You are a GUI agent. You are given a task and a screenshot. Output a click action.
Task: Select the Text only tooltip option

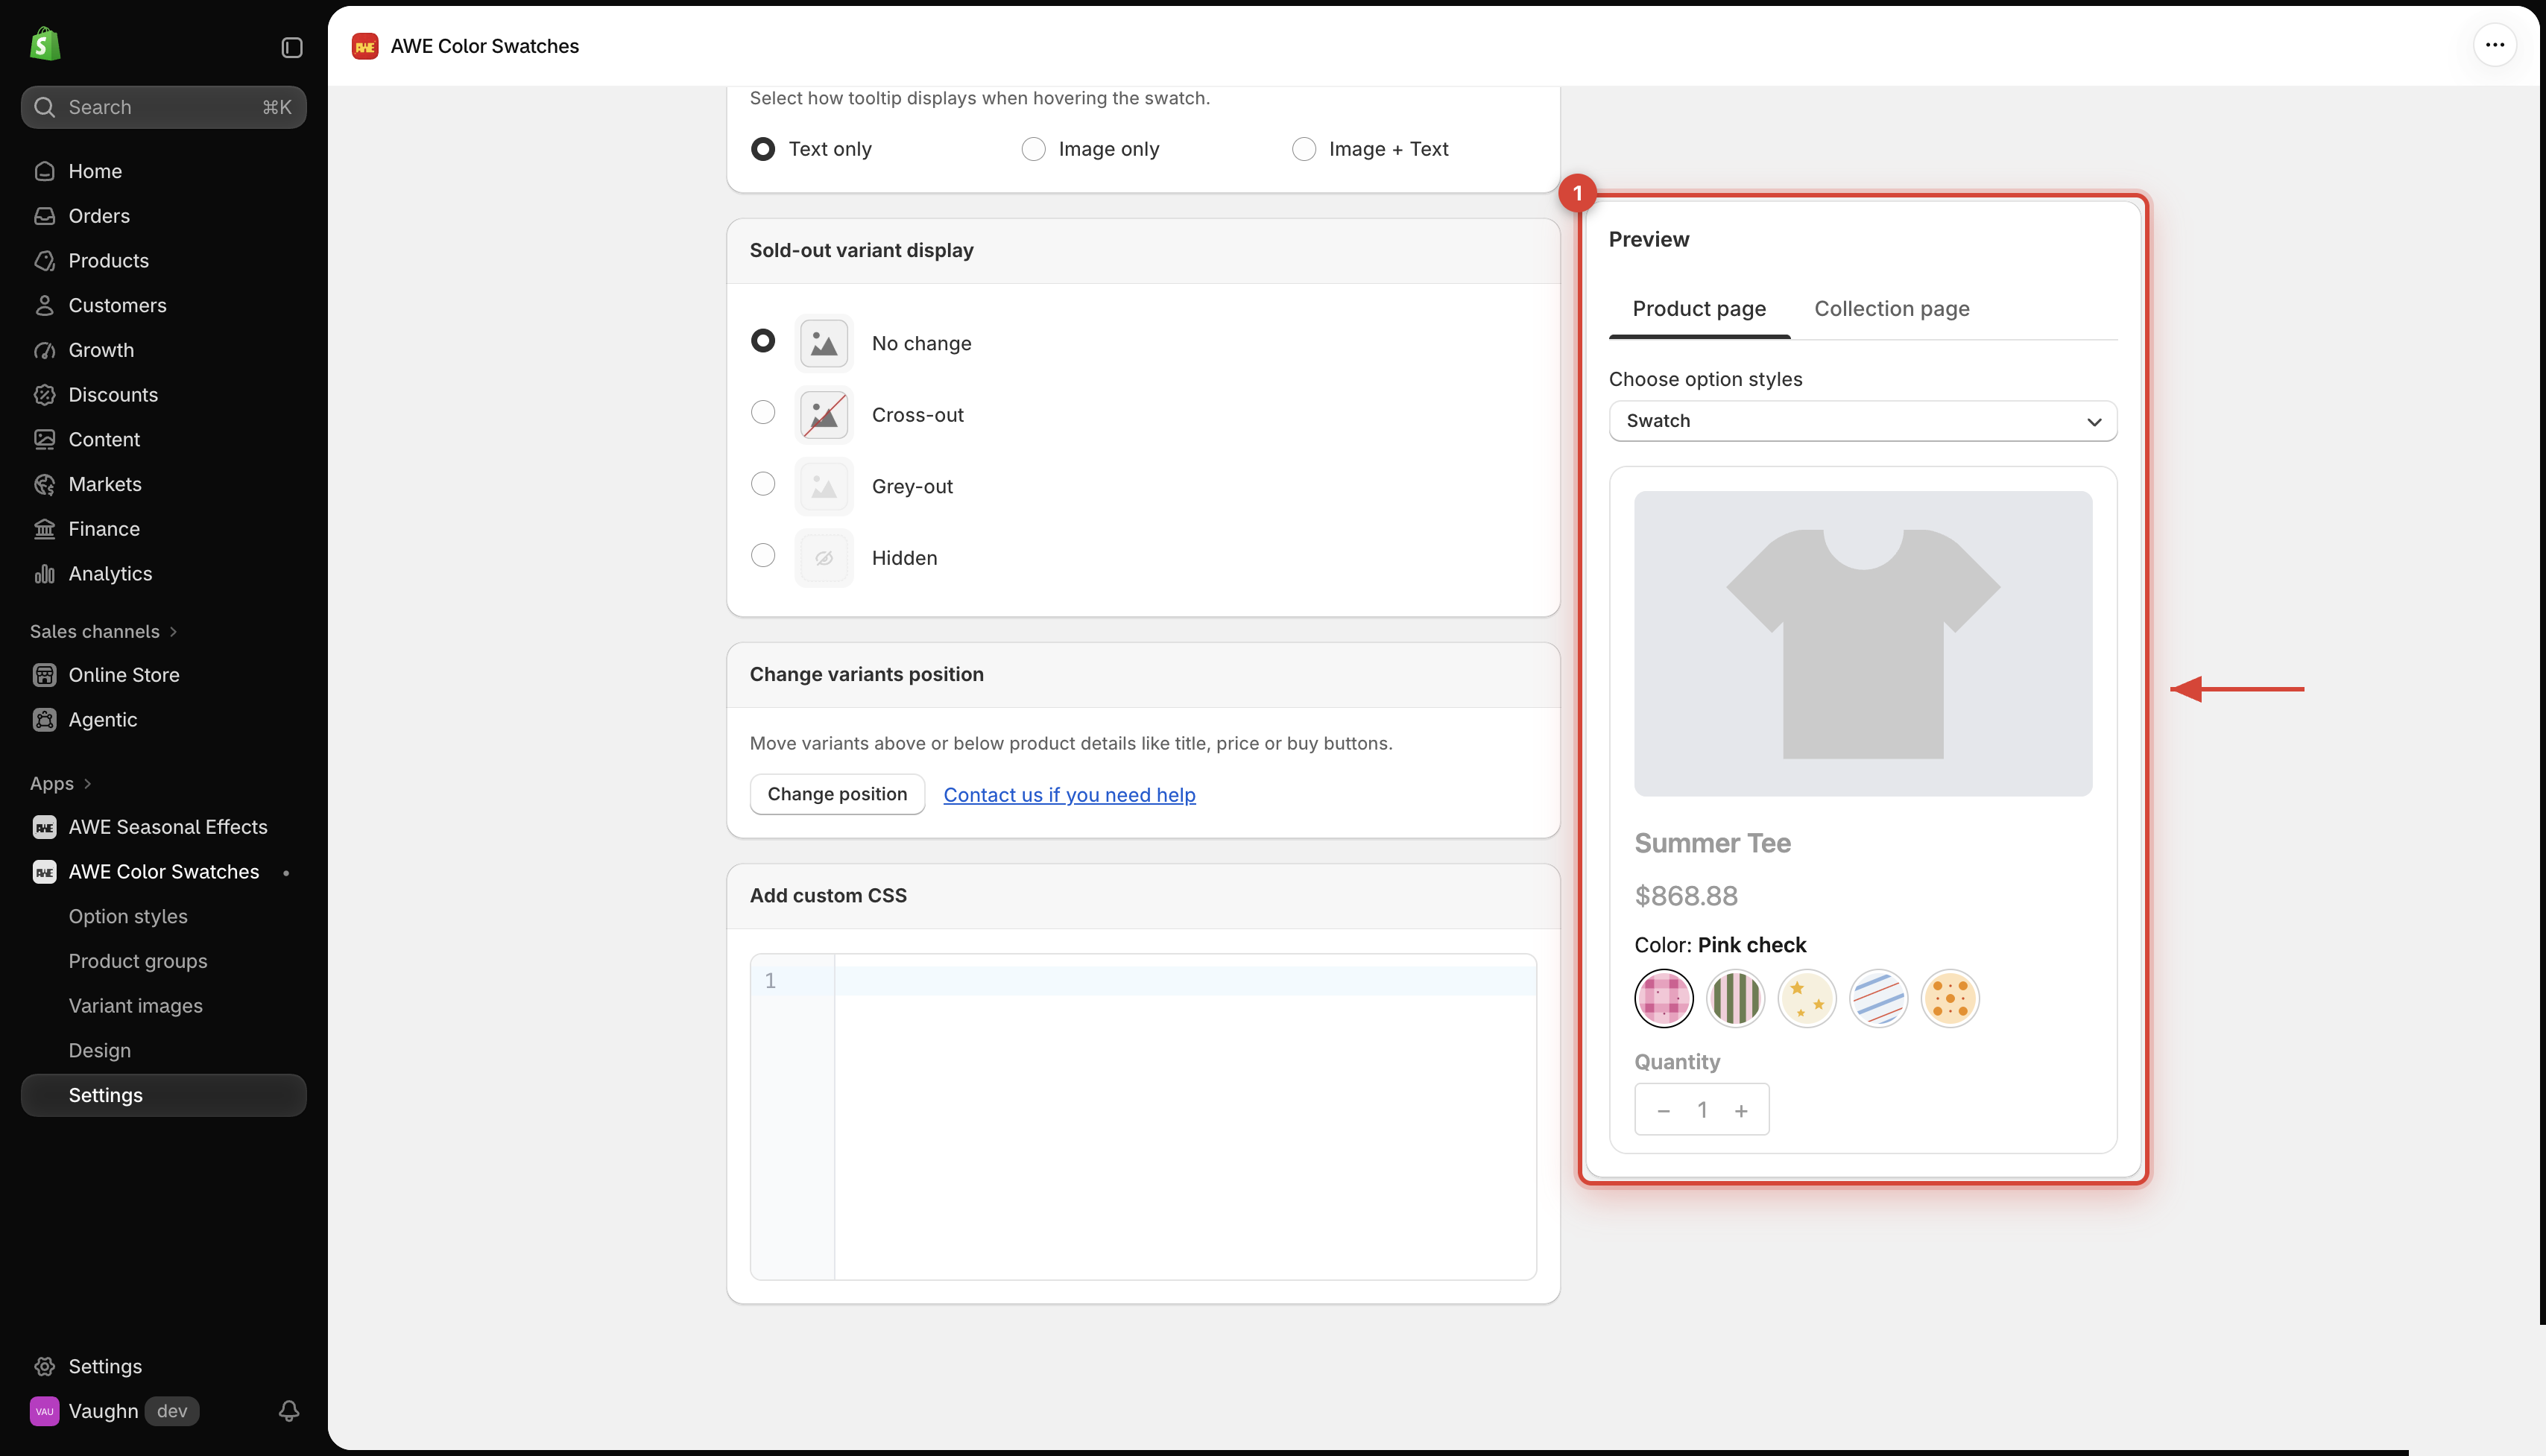763,149
